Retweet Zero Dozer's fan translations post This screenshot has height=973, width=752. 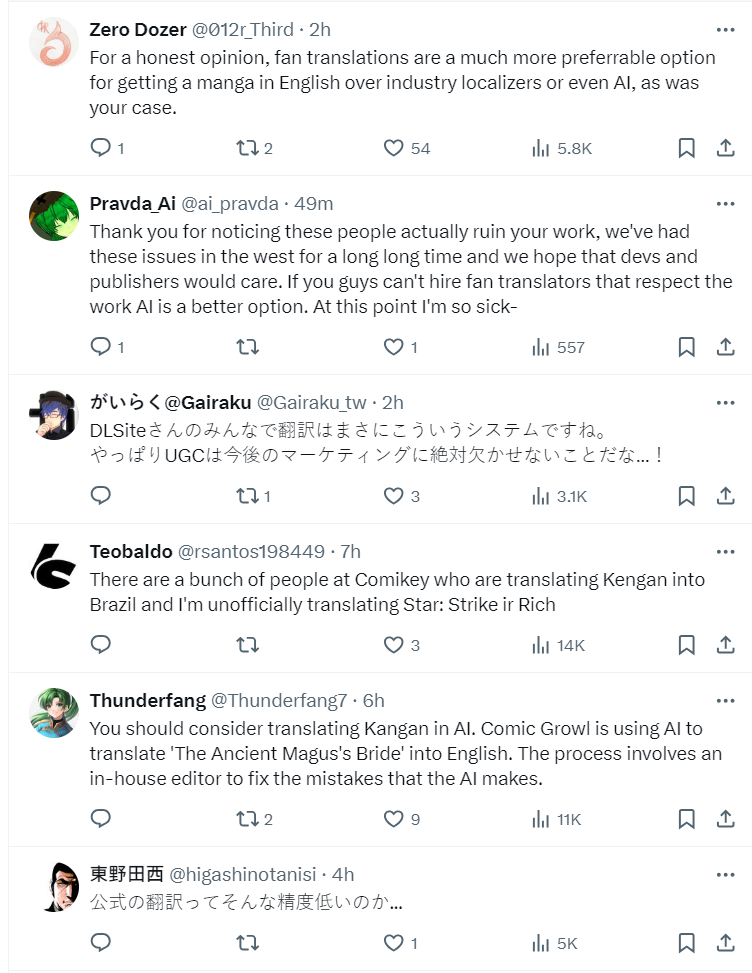[x=247, y=148]
